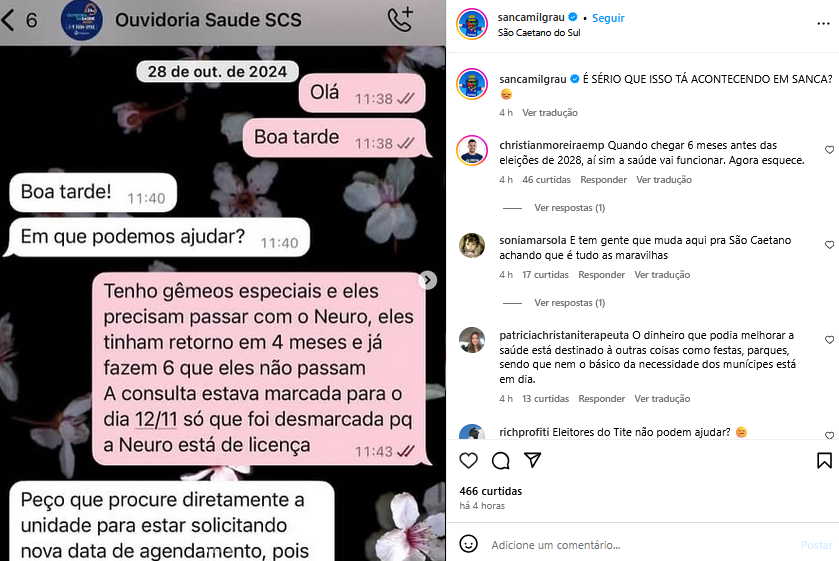Go to next image with carousel arrow
The image size is (839, 561).
tap(427, 280)
